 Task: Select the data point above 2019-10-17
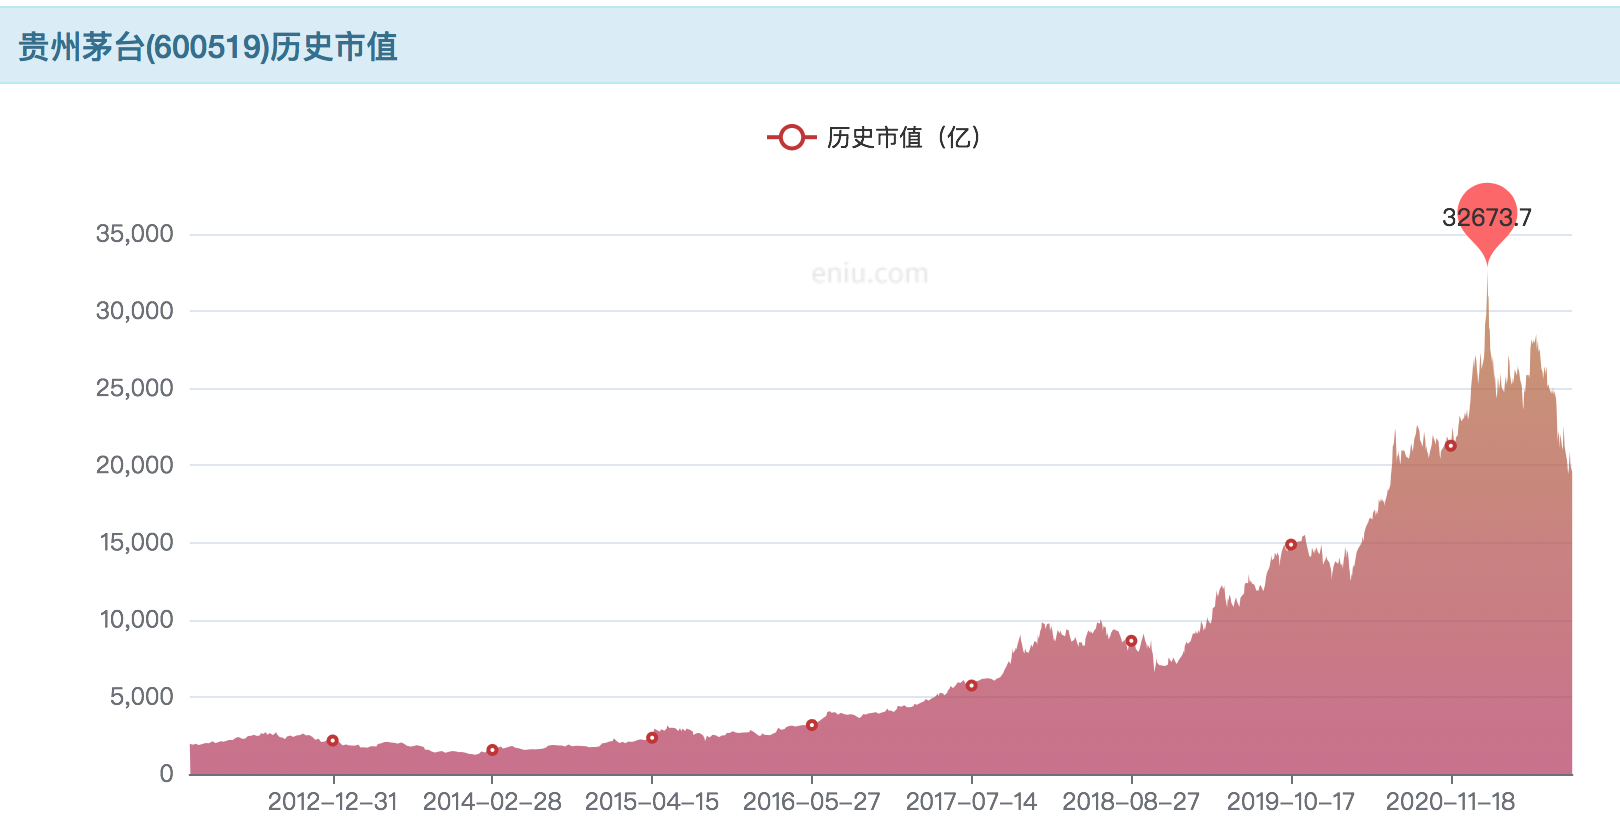tap(1291, 545)
